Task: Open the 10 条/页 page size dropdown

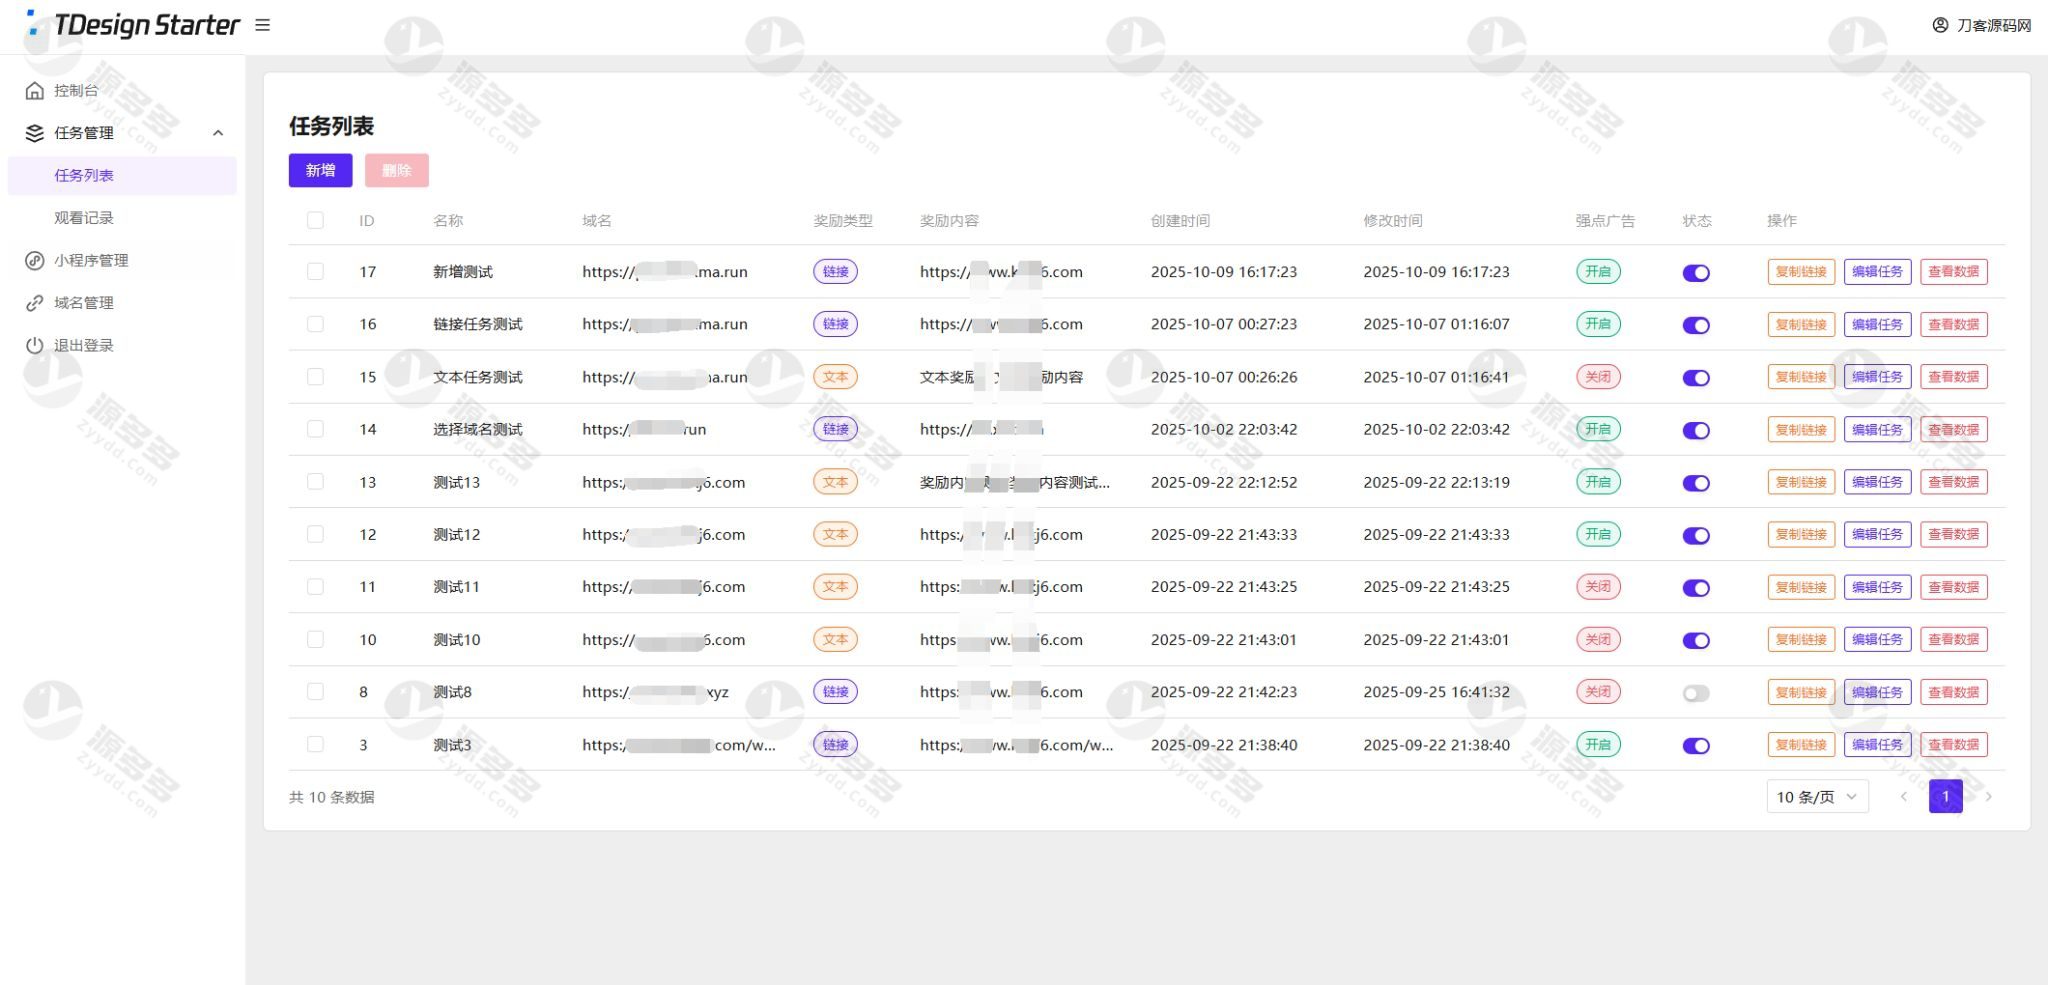Action: (x=1816, y=797)
